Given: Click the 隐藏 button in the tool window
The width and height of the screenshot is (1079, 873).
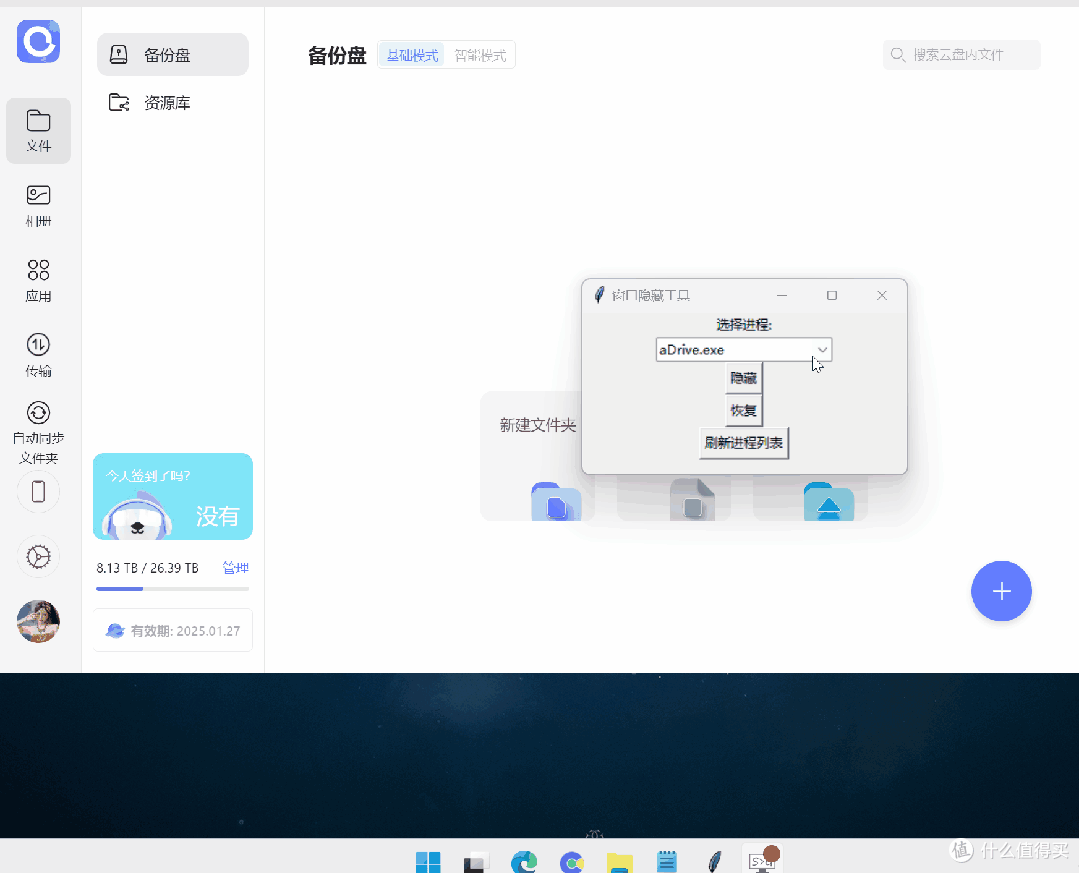Looking at the screenshot, I should point(744,378).
